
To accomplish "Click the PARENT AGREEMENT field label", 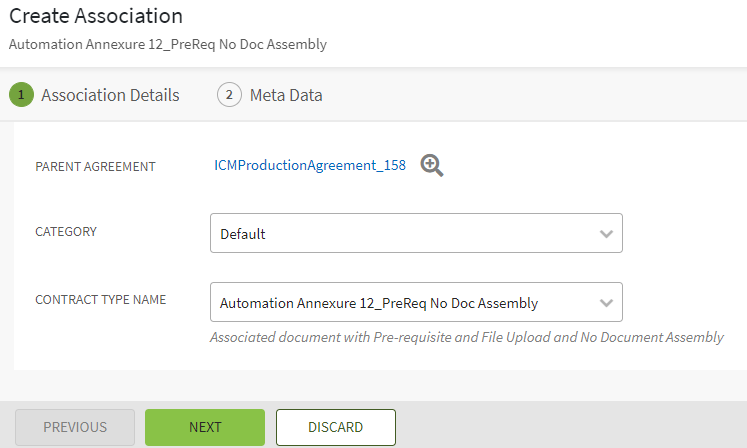I will 95,167.
